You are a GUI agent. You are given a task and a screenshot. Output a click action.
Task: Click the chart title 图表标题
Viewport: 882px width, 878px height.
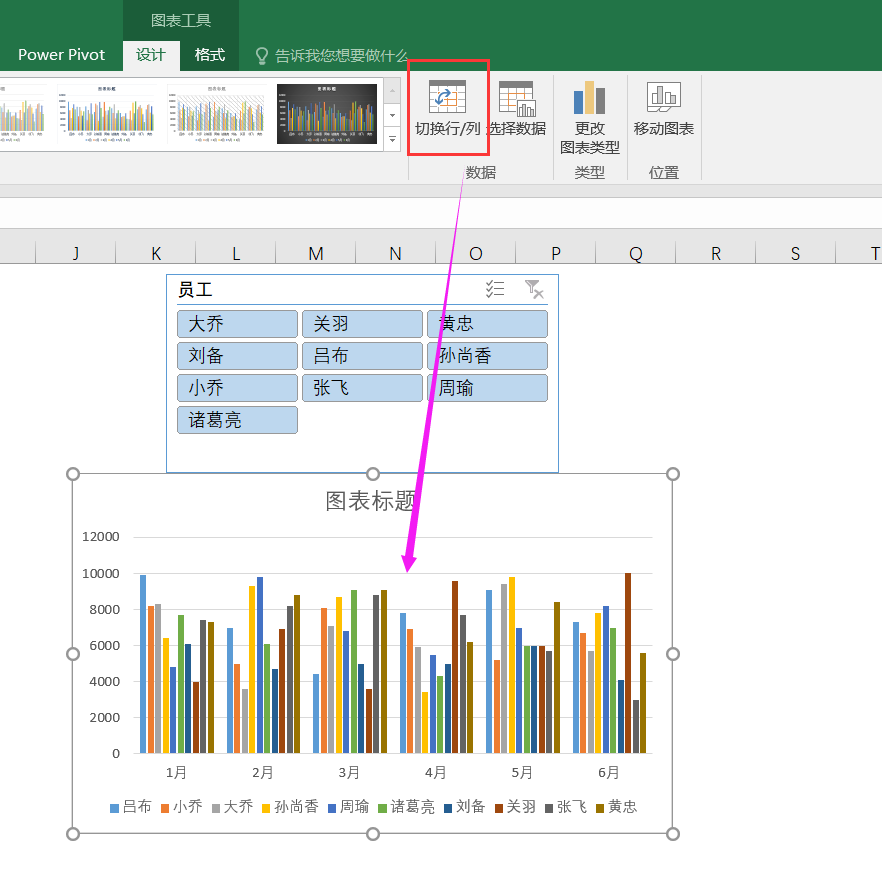coord(371,501)
